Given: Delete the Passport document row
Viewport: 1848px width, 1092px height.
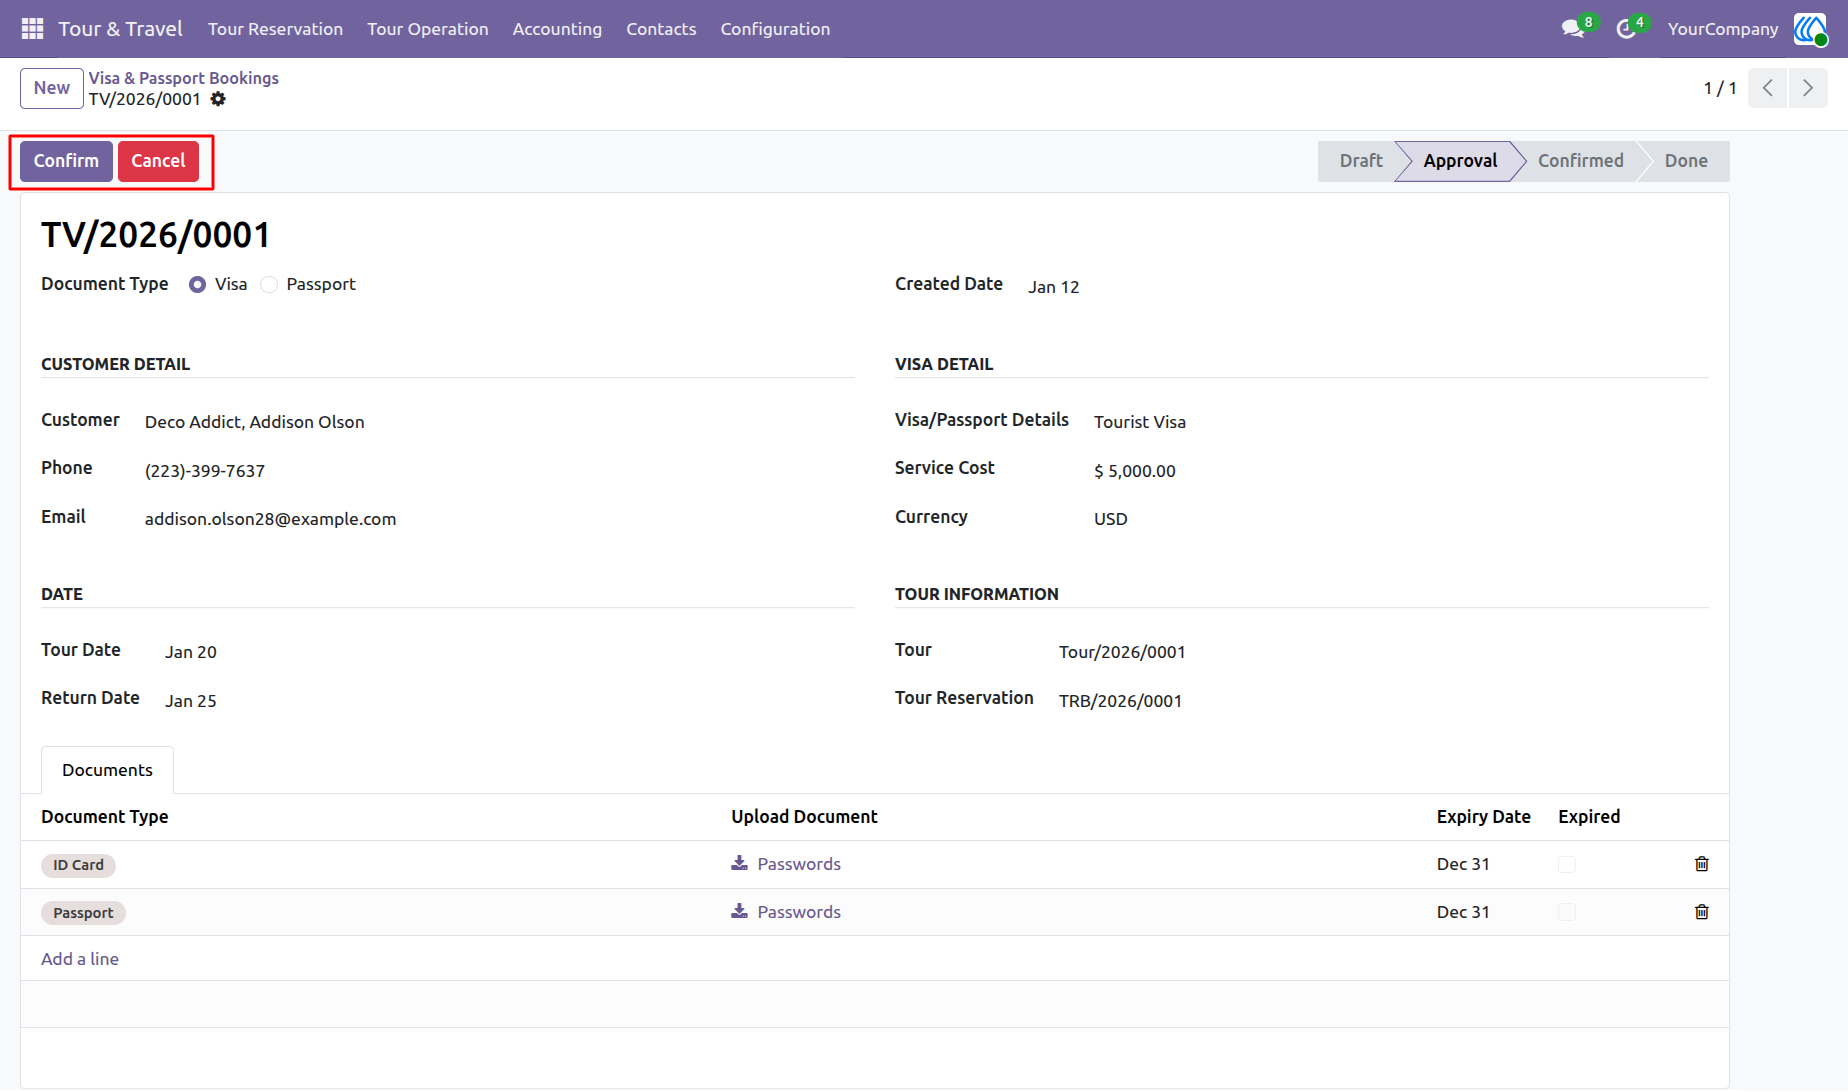Looking at the screenshot, I should [x=1701, y=912].
